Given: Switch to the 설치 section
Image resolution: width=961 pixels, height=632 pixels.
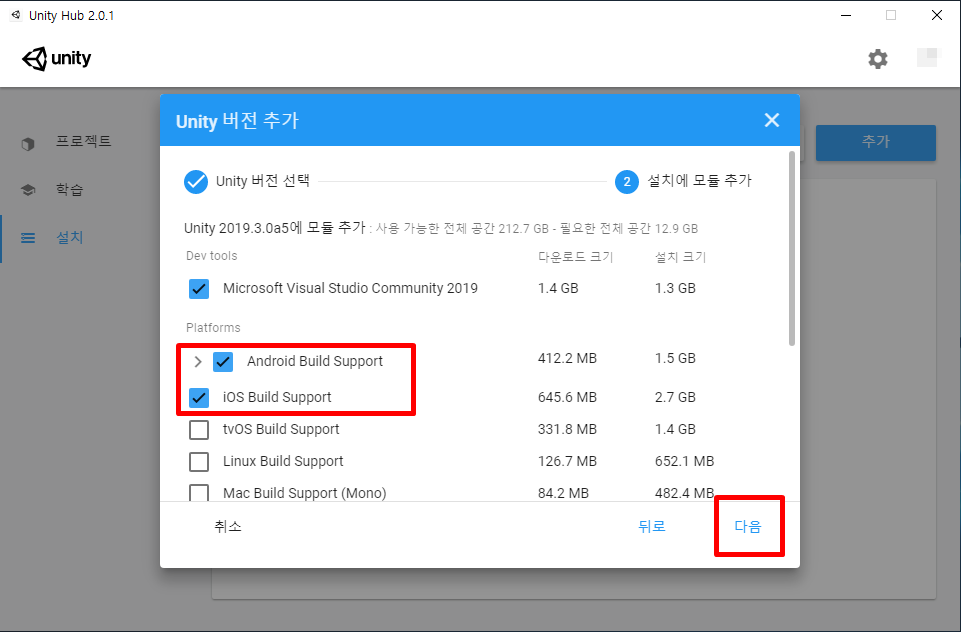Looking at the screenshot, I should click(x=69, y=238).
